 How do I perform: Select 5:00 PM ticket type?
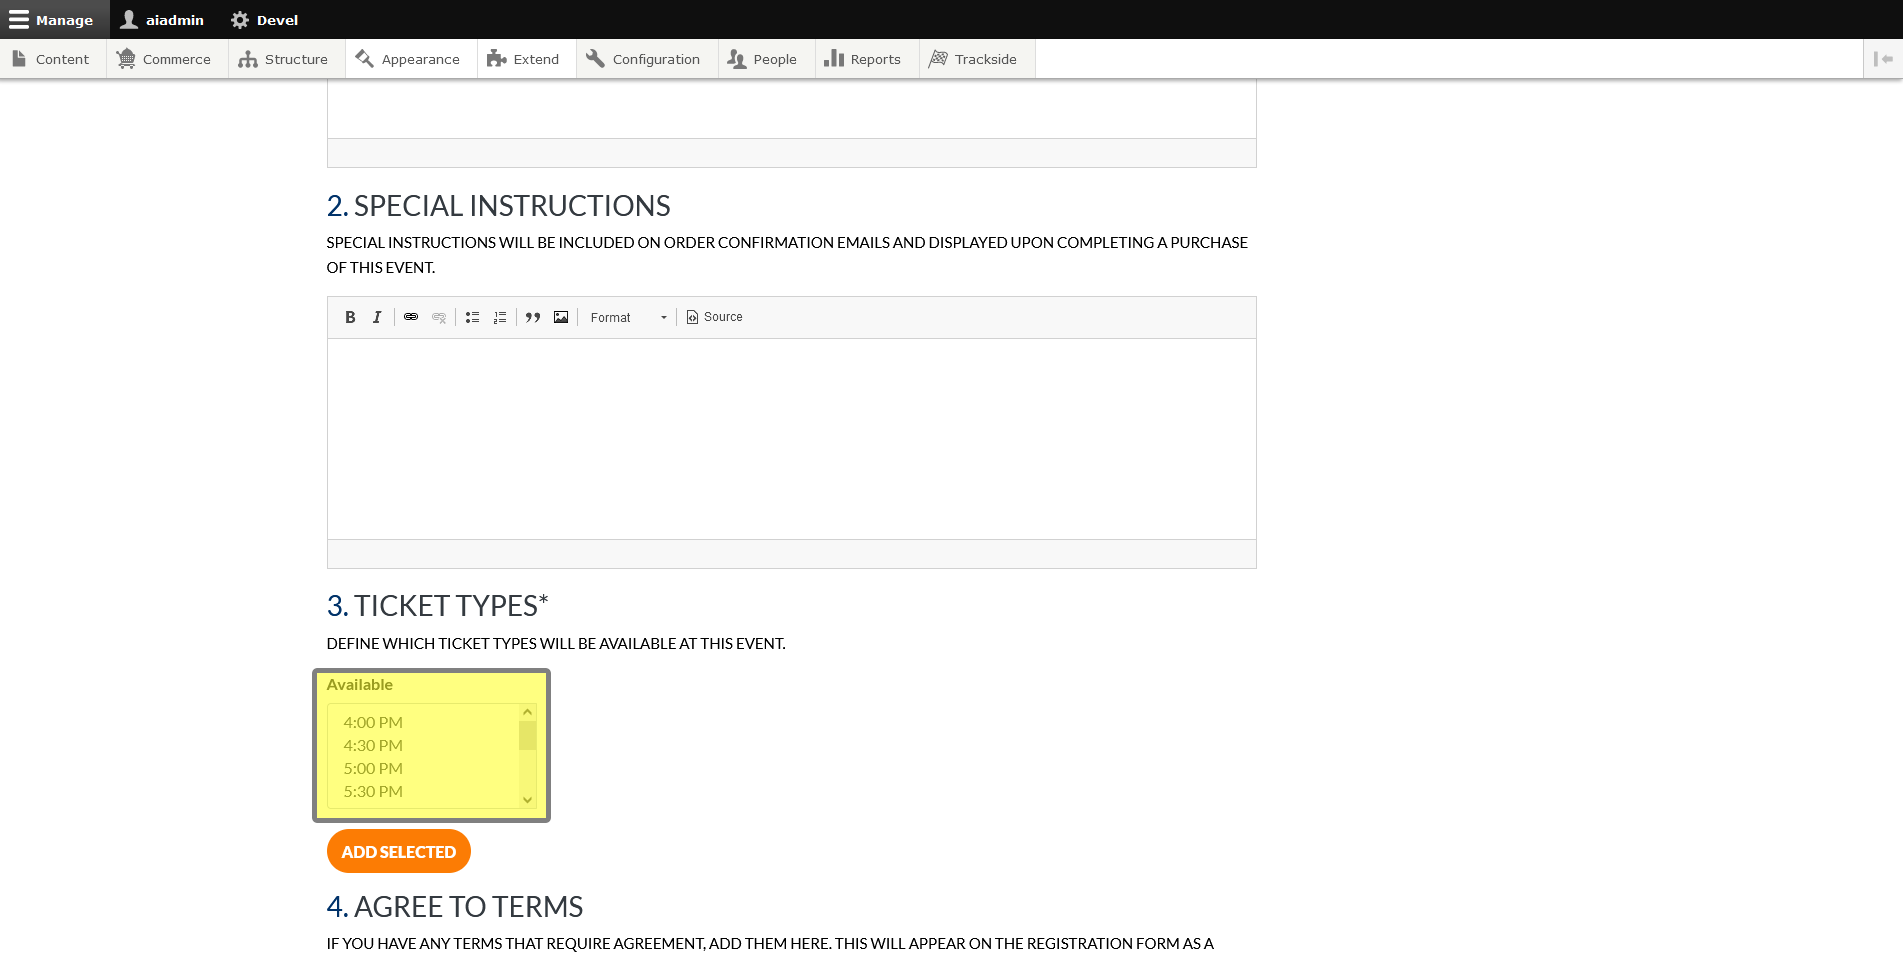[373, 768]
